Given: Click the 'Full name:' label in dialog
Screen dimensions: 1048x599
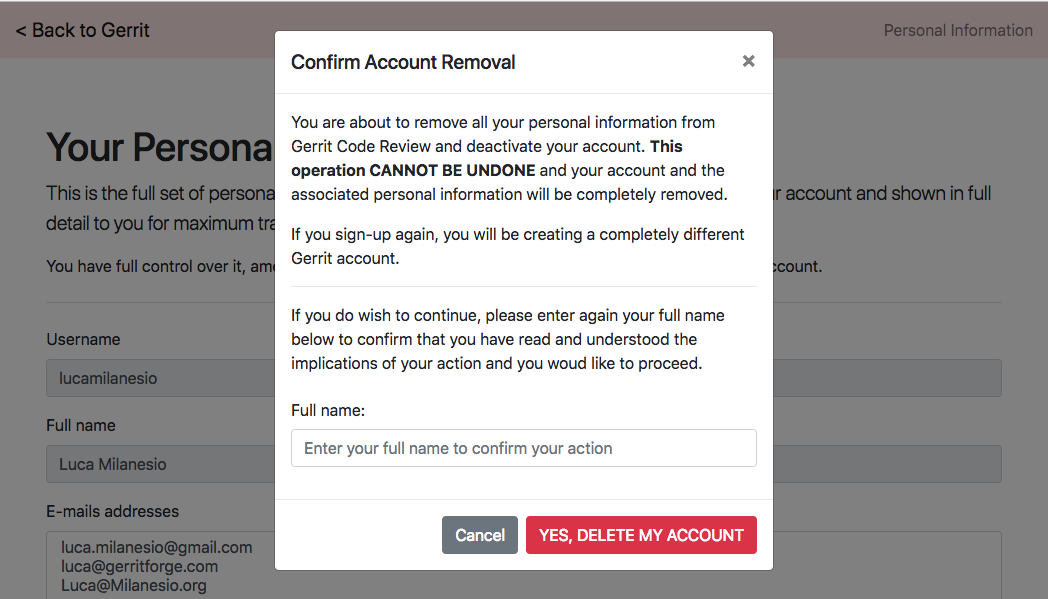Looking at the screenshot, I should [328, 410].
